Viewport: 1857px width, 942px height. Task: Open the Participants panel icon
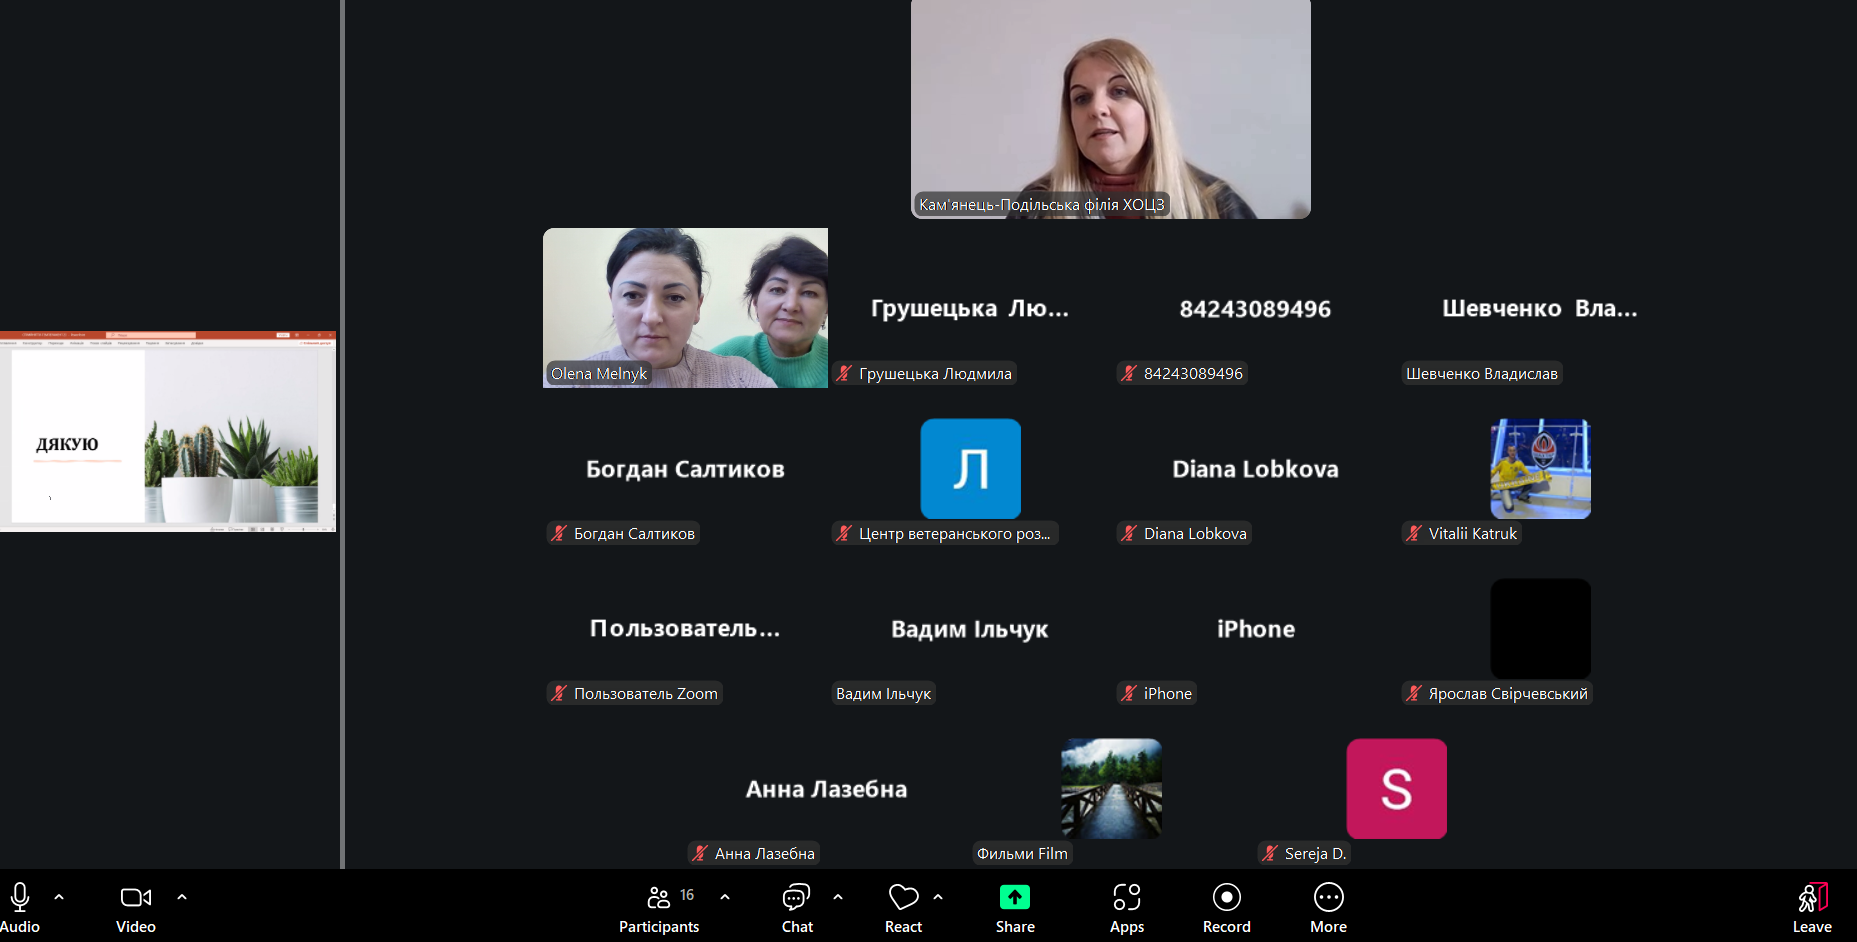pyautogui.click(x=659, y=898)
